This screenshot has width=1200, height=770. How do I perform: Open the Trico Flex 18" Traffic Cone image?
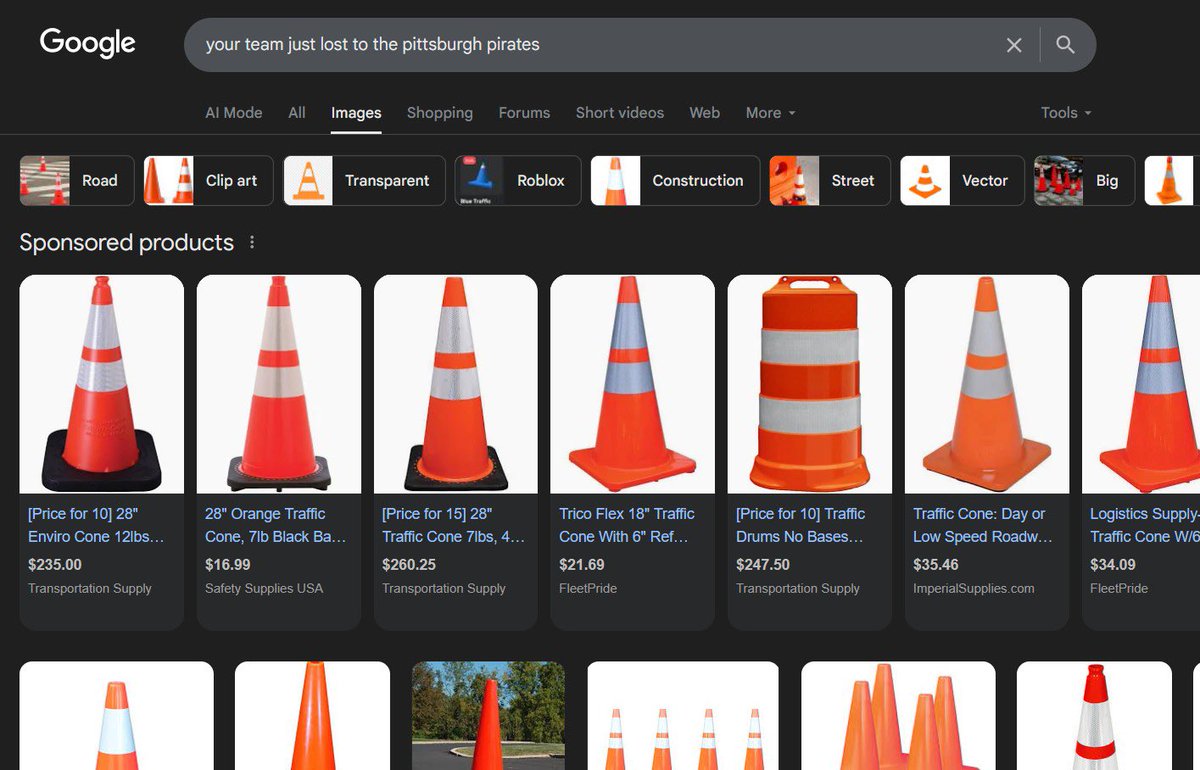coord(633,384)
